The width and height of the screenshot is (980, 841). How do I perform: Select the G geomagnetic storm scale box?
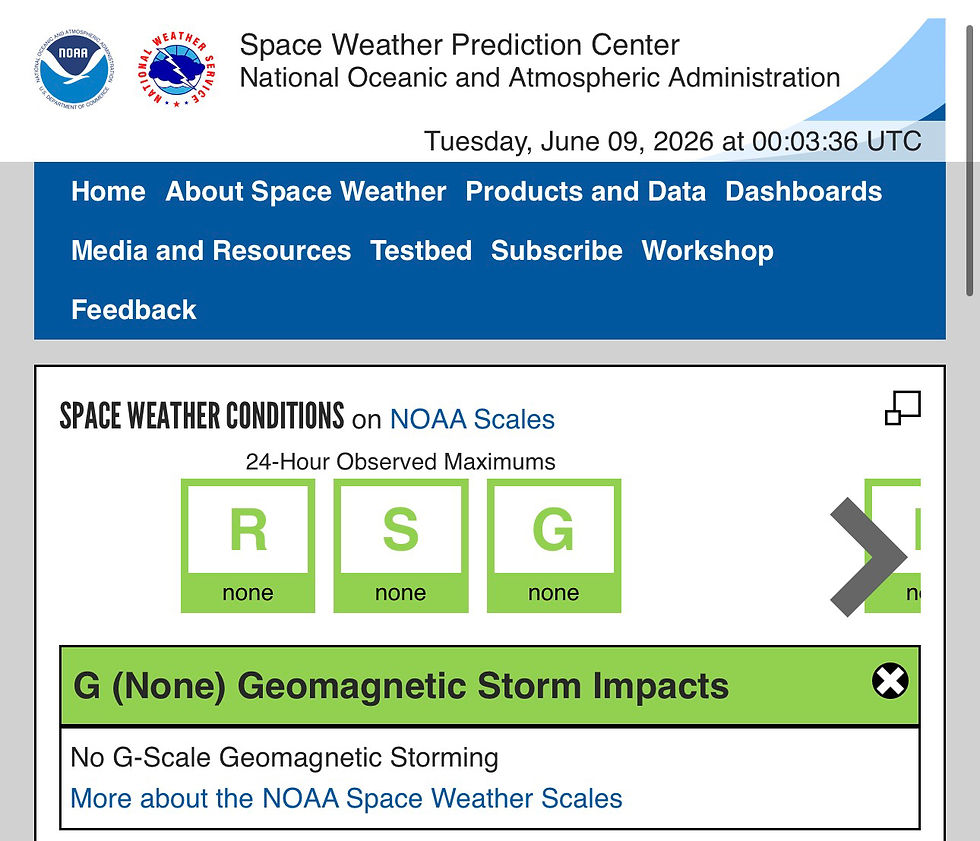[554, 545]
